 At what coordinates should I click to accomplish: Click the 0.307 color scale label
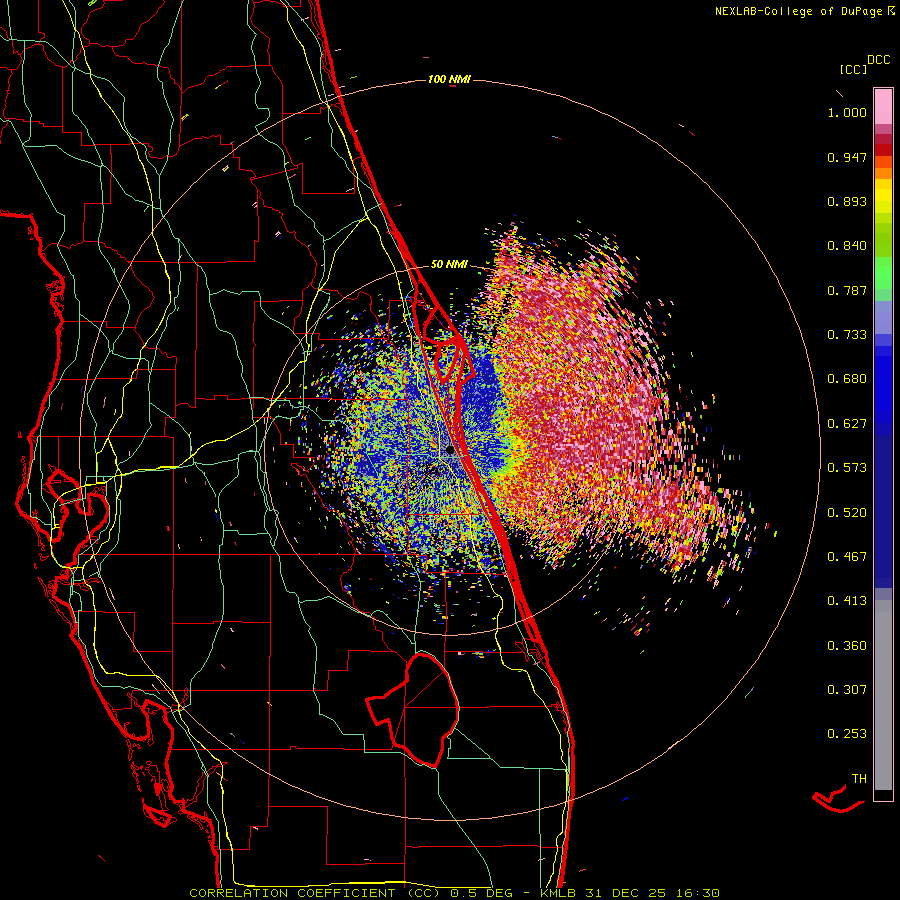pos(847,690)
